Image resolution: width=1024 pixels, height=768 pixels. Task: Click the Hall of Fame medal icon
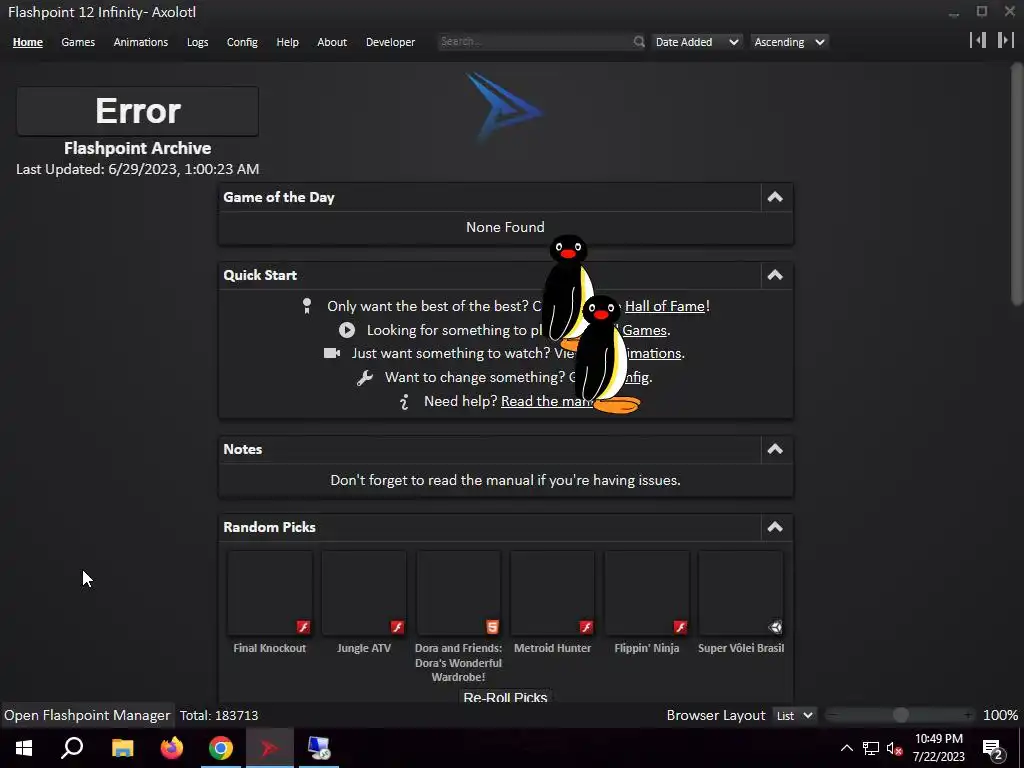click(307, 306)
